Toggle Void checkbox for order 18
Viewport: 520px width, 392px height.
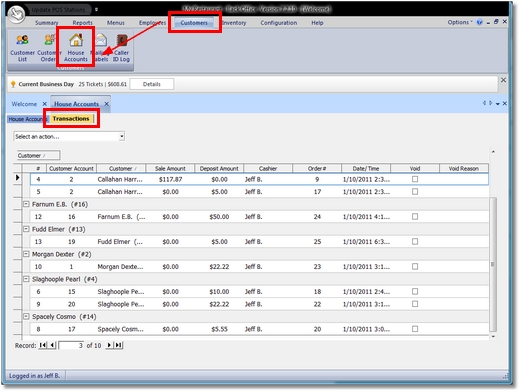point(415,291)
